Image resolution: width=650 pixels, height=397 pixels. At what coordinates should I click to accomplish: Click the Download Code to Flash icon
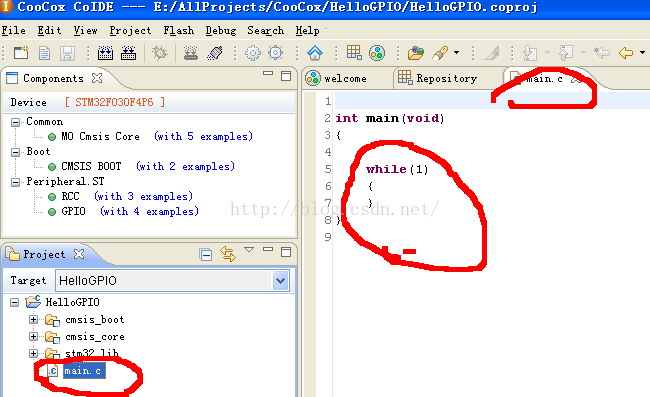[191, 53]
